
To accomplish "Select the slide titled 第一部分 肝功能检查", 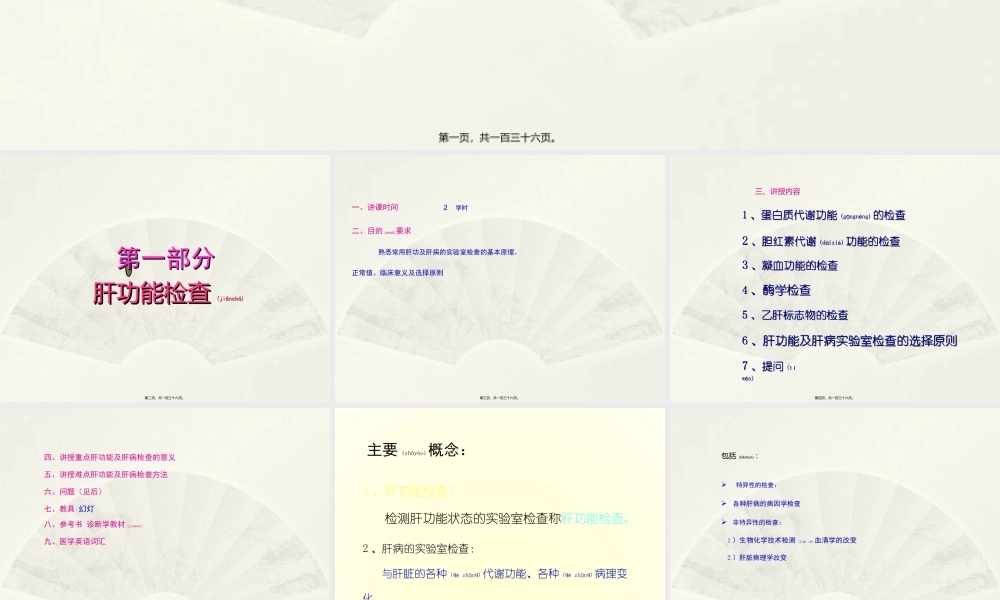I will [x=166, y=275].
